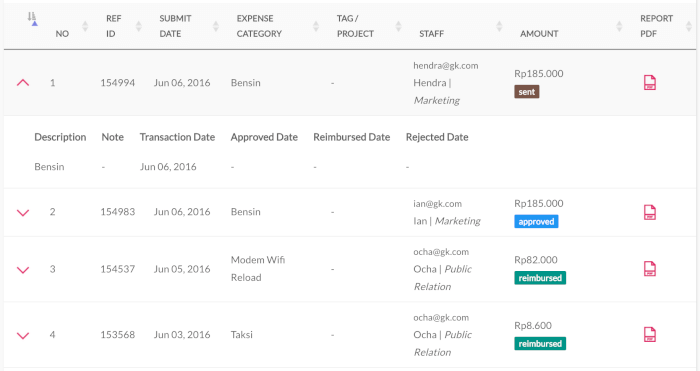Click Bensin value under Description
This screenshot has height=371, width=700.
pyautogui.click(x=49, y=167)
